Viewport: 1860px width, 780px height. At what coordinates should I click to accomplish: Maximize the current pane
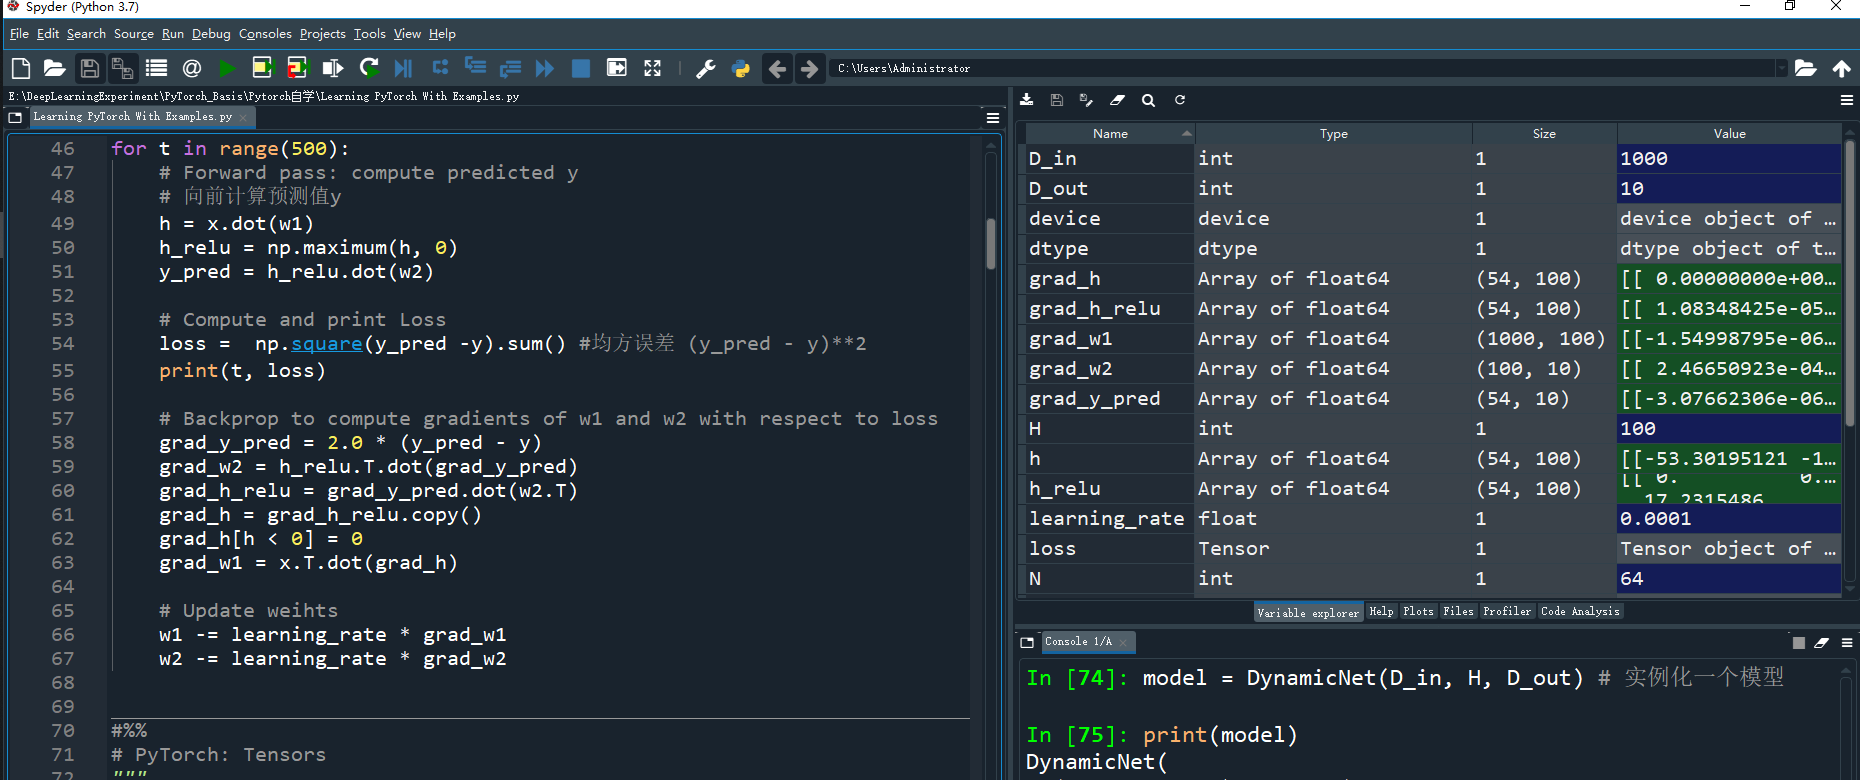pyautogui.click(x=617, y=68)
